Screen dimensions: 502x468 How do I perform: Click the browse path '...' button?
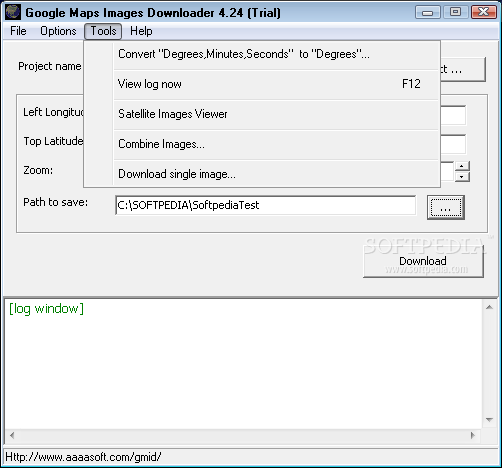(446, 207)
